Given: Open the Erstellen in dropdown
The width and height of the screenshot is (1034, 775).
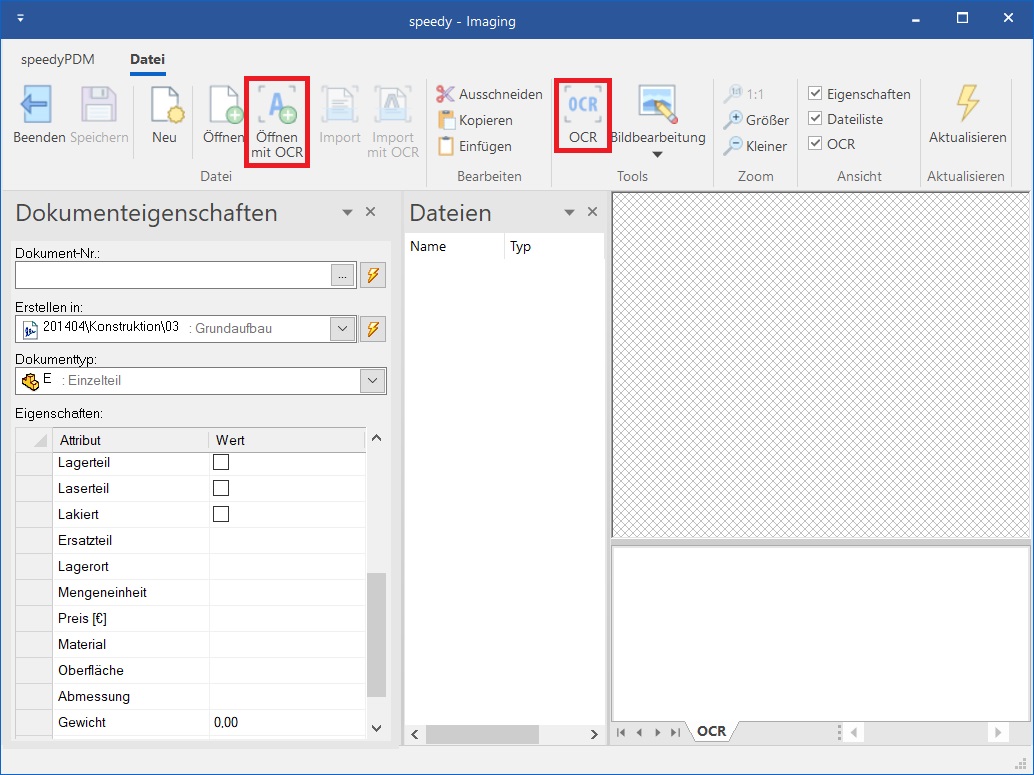Looking at the screenshot, I should click(343, 329).
